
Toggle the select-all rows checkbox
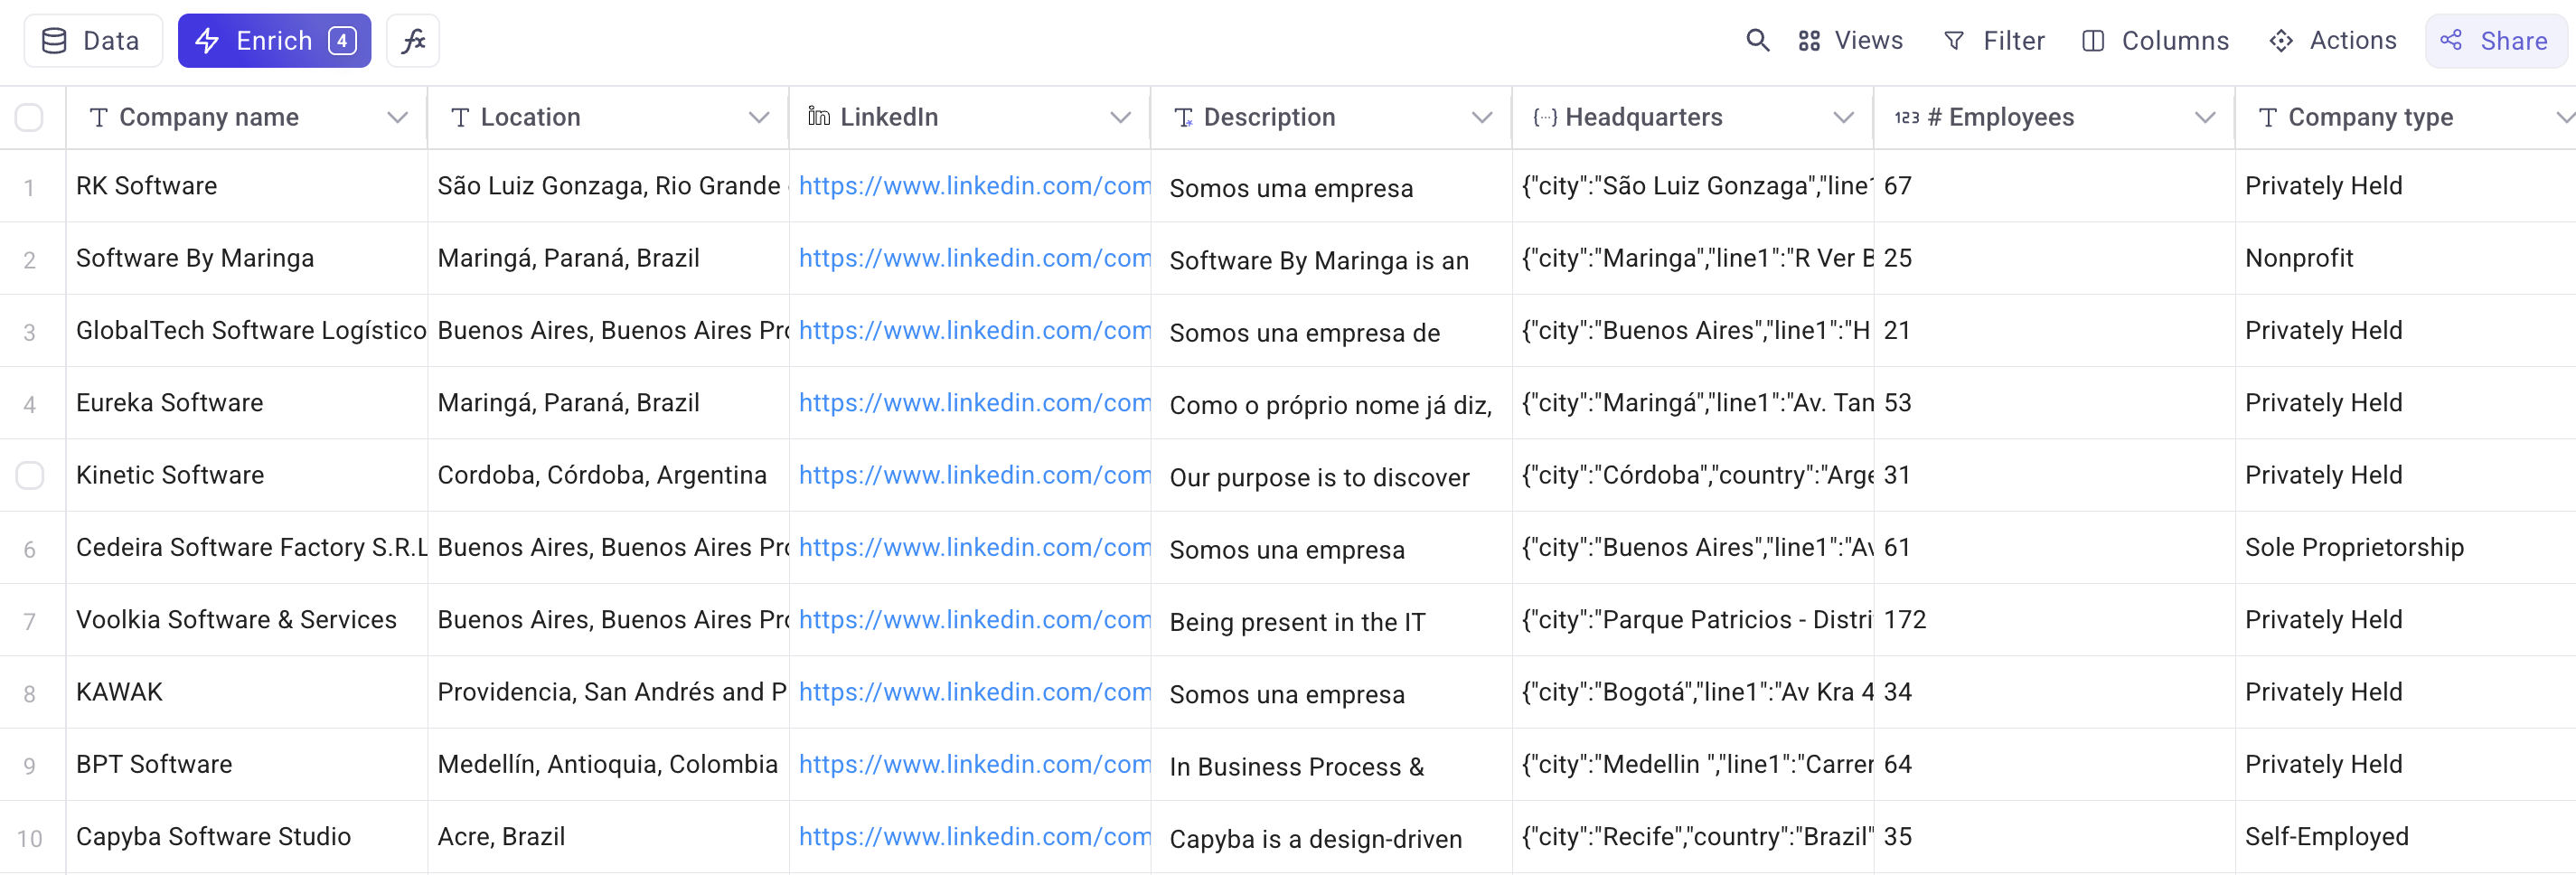(30, 118)
